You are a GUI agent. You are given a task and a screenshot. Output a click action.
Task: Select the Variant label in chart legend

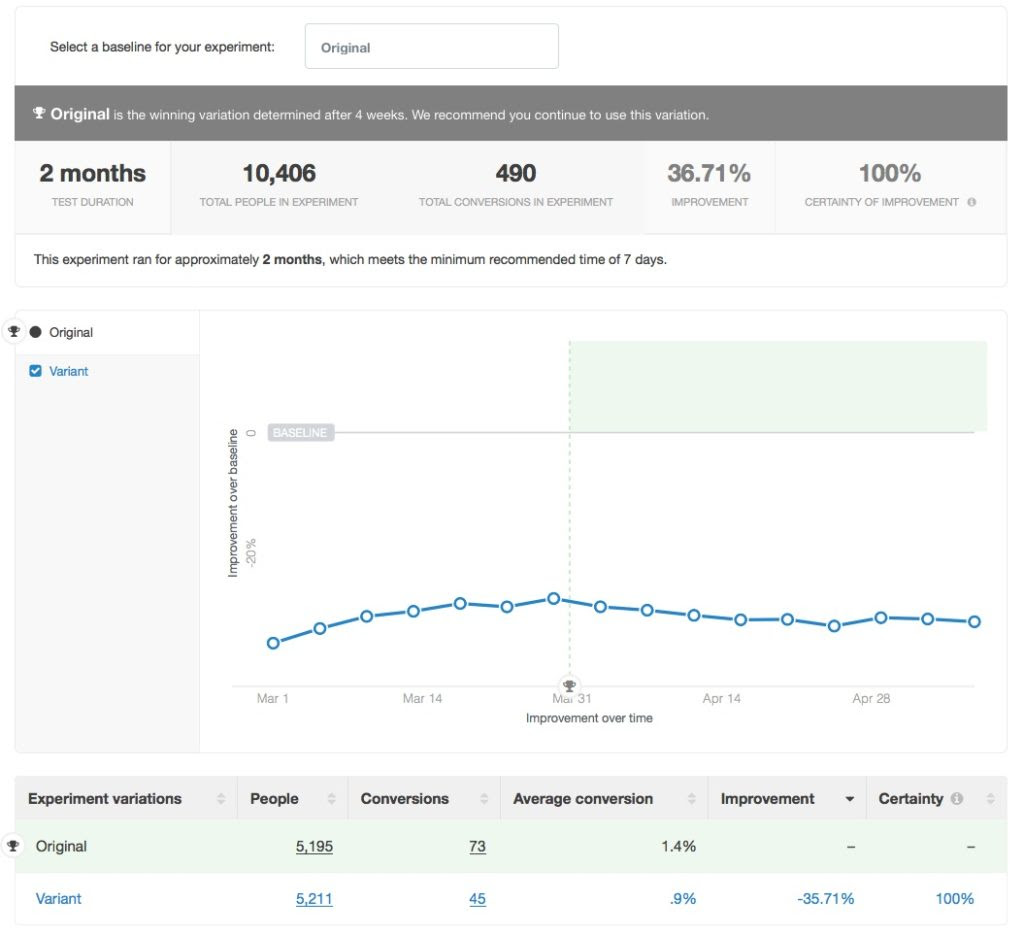69,371
